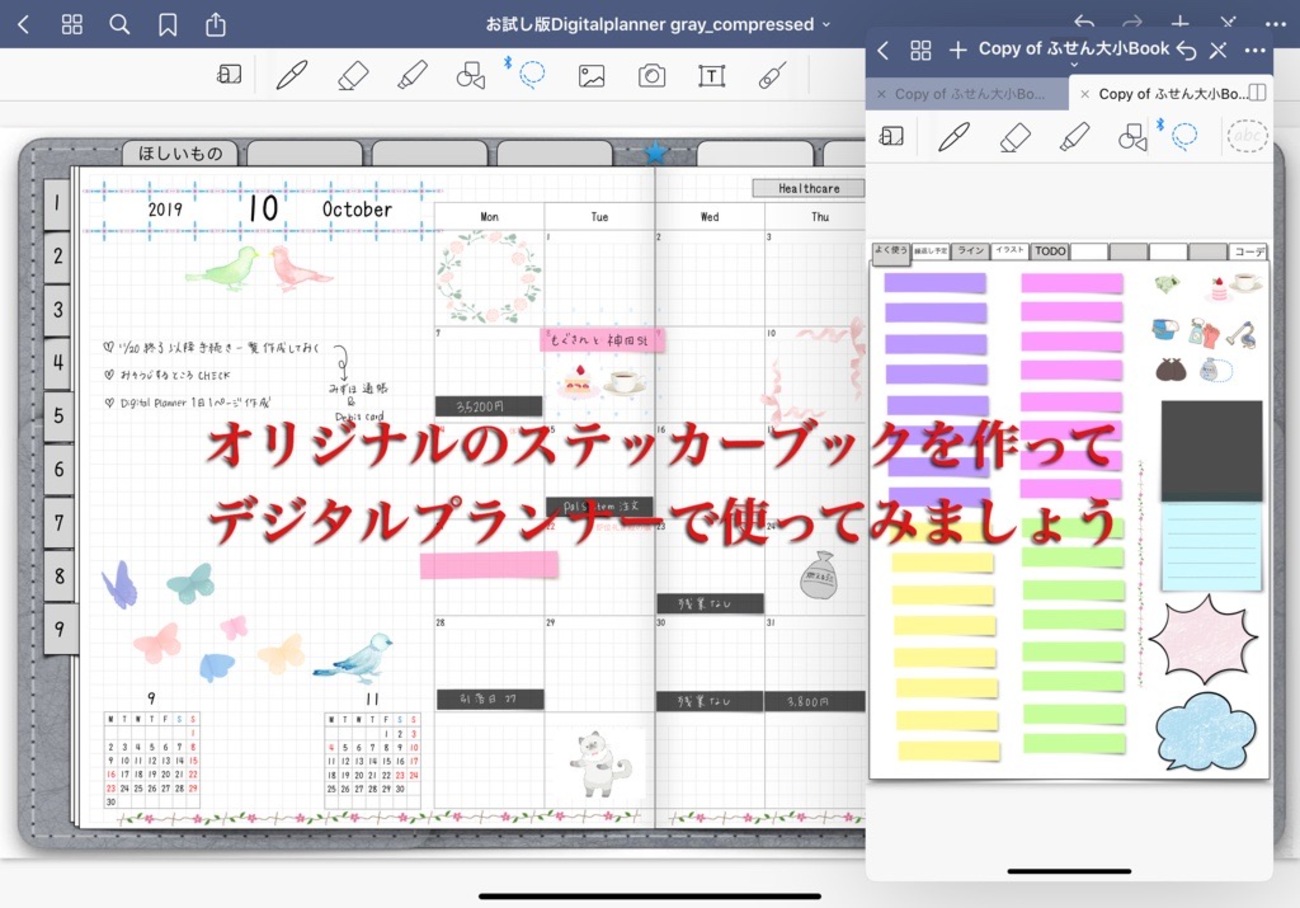Select the Text box tool in planner
1300x908 pixels.
(x=712, y=76)
